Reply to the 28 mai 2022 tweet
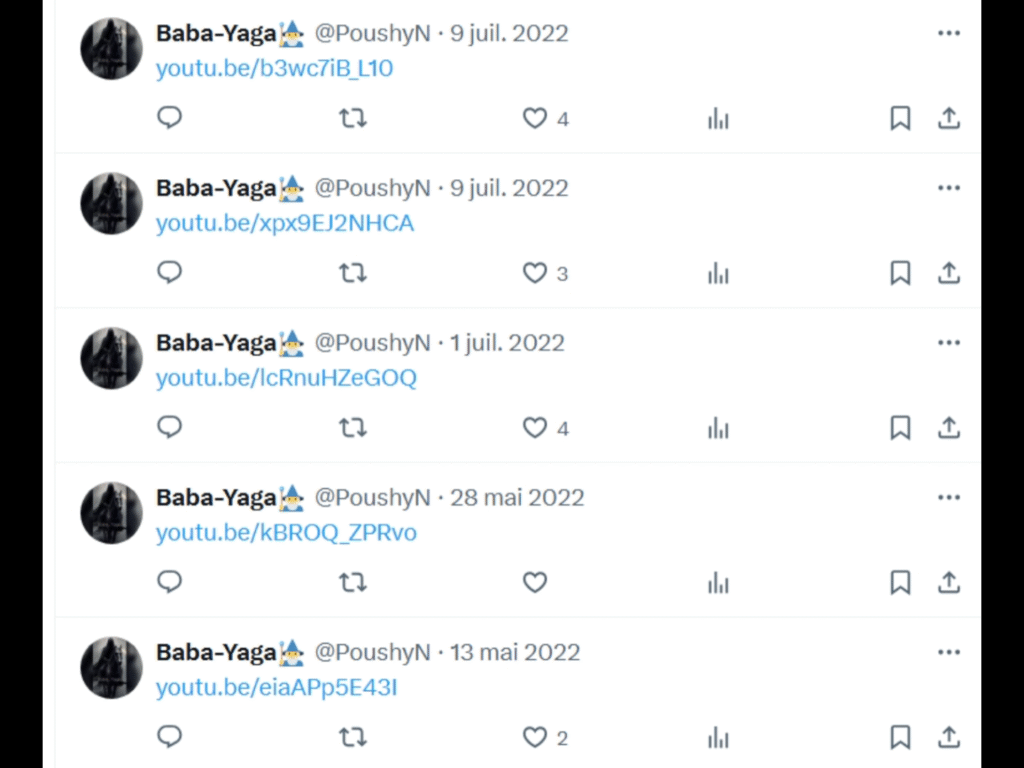Image resolution: width=1024 pixels, height=768 pixels. (x=170, y=582)
